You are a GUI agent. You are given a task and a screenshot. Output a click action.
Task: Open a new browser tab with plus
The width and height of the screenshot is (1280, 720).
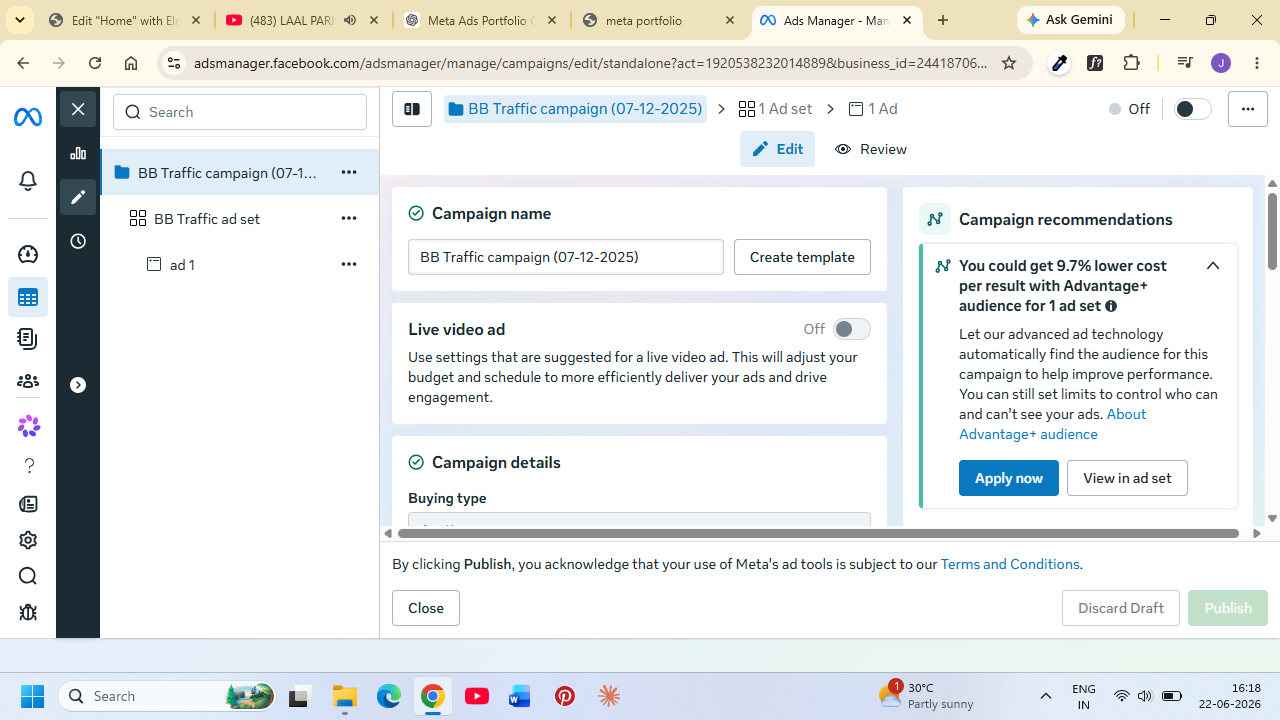943,20
